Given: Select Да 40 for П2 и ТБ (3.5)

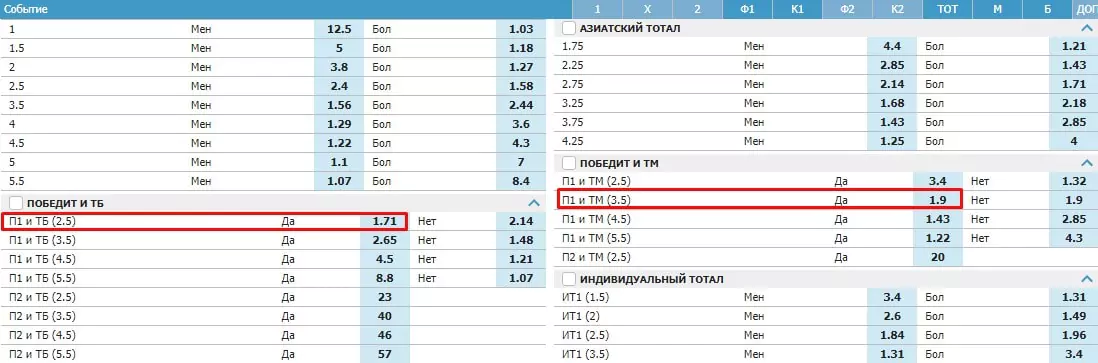Looking at the screenshot, I should point(384,316).
